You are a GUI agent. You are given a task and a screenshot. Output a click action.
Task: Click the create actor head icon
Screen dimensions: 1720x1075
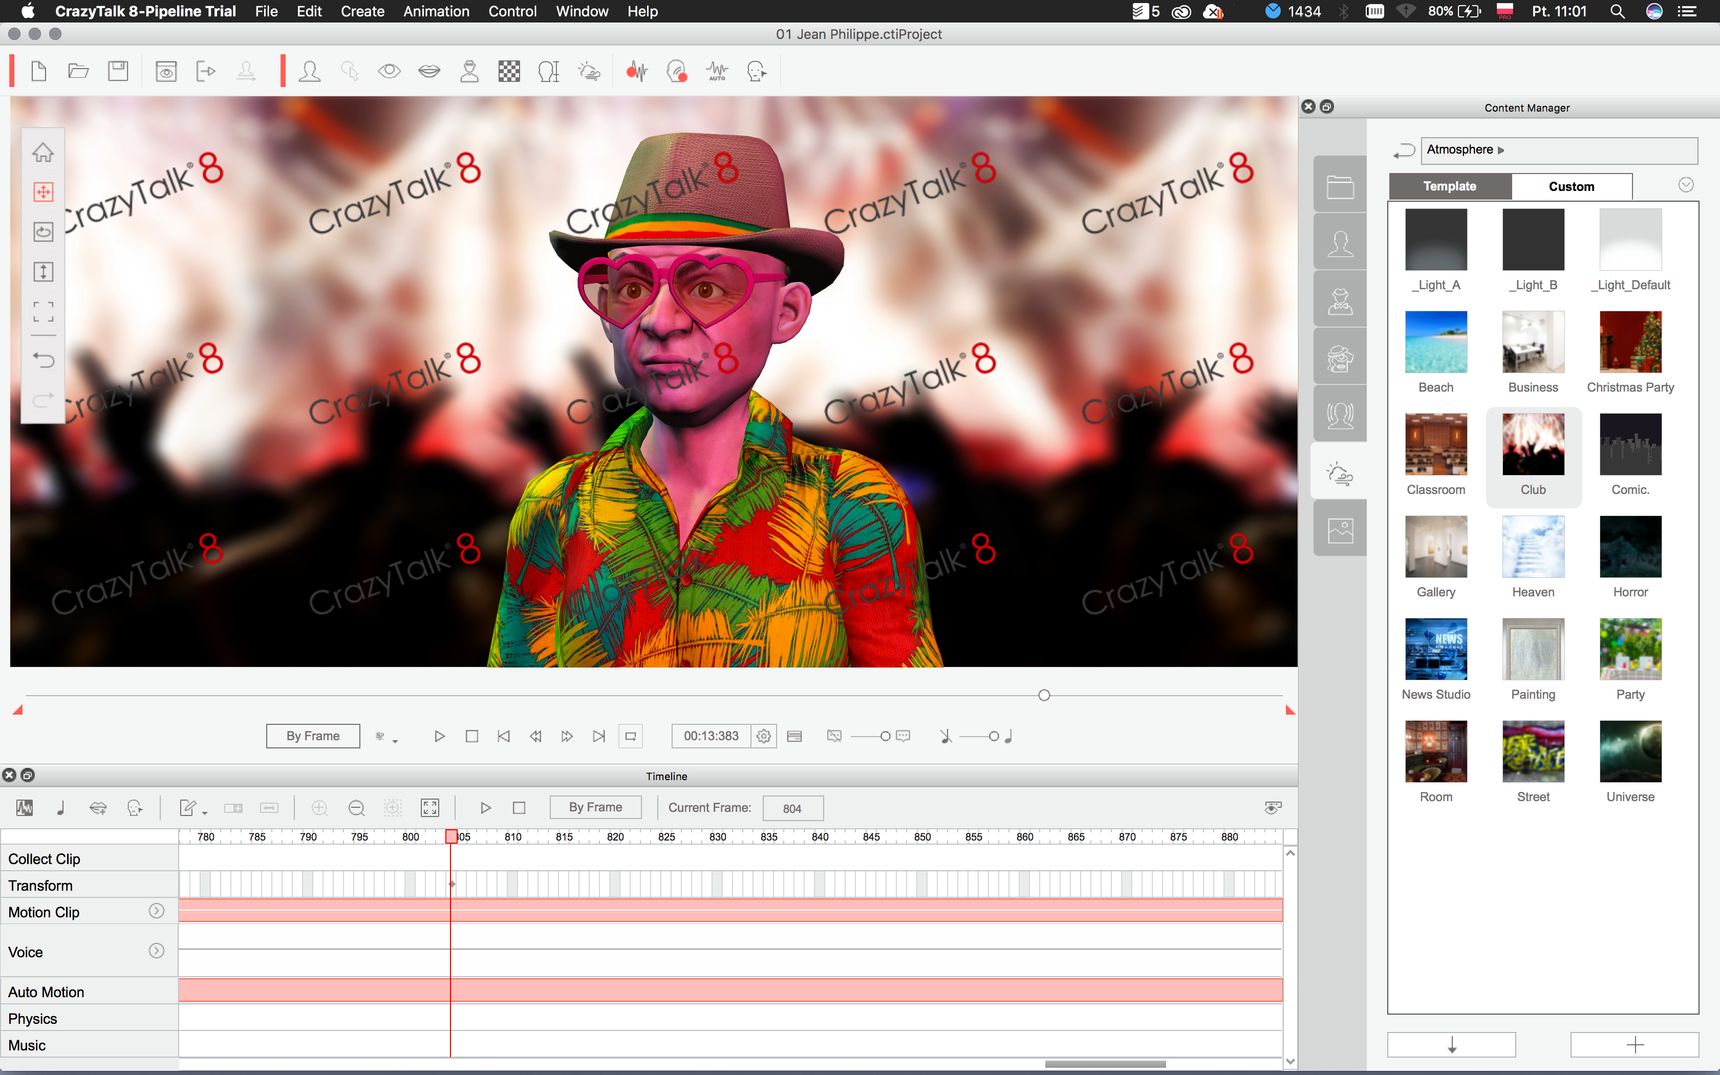coord(310,71)
